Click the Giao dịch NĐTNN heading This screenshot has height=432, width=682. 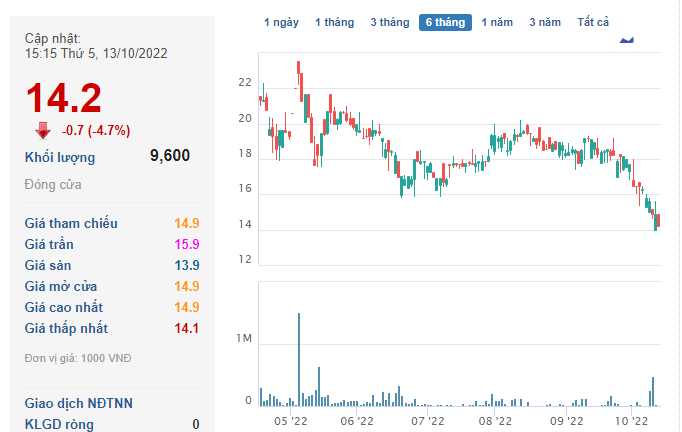click(x=79, y=403)
